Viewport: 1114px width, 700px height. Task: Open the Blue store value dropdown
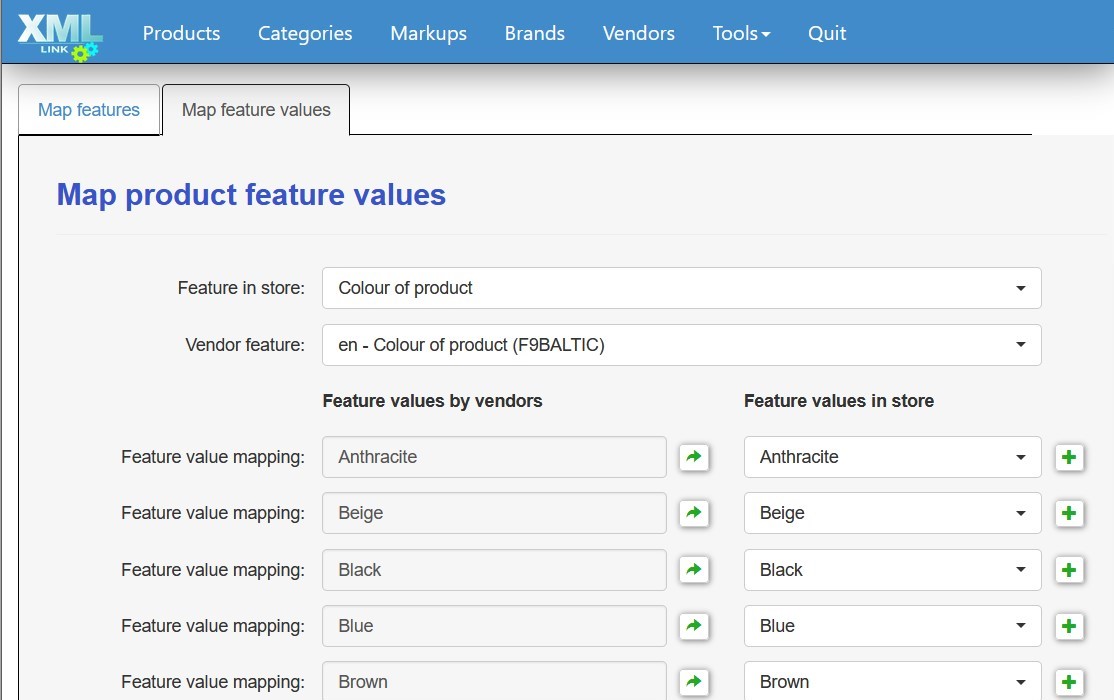(x=893, y=626)
